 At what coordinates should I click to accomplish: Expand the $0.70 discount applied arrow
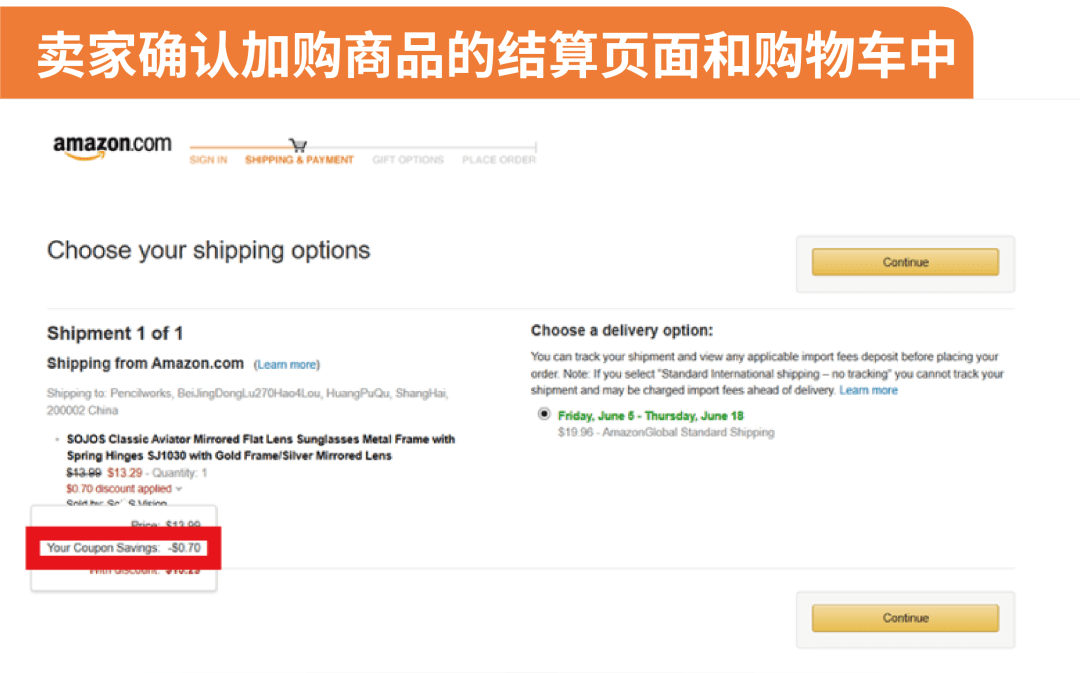[179, 489]
